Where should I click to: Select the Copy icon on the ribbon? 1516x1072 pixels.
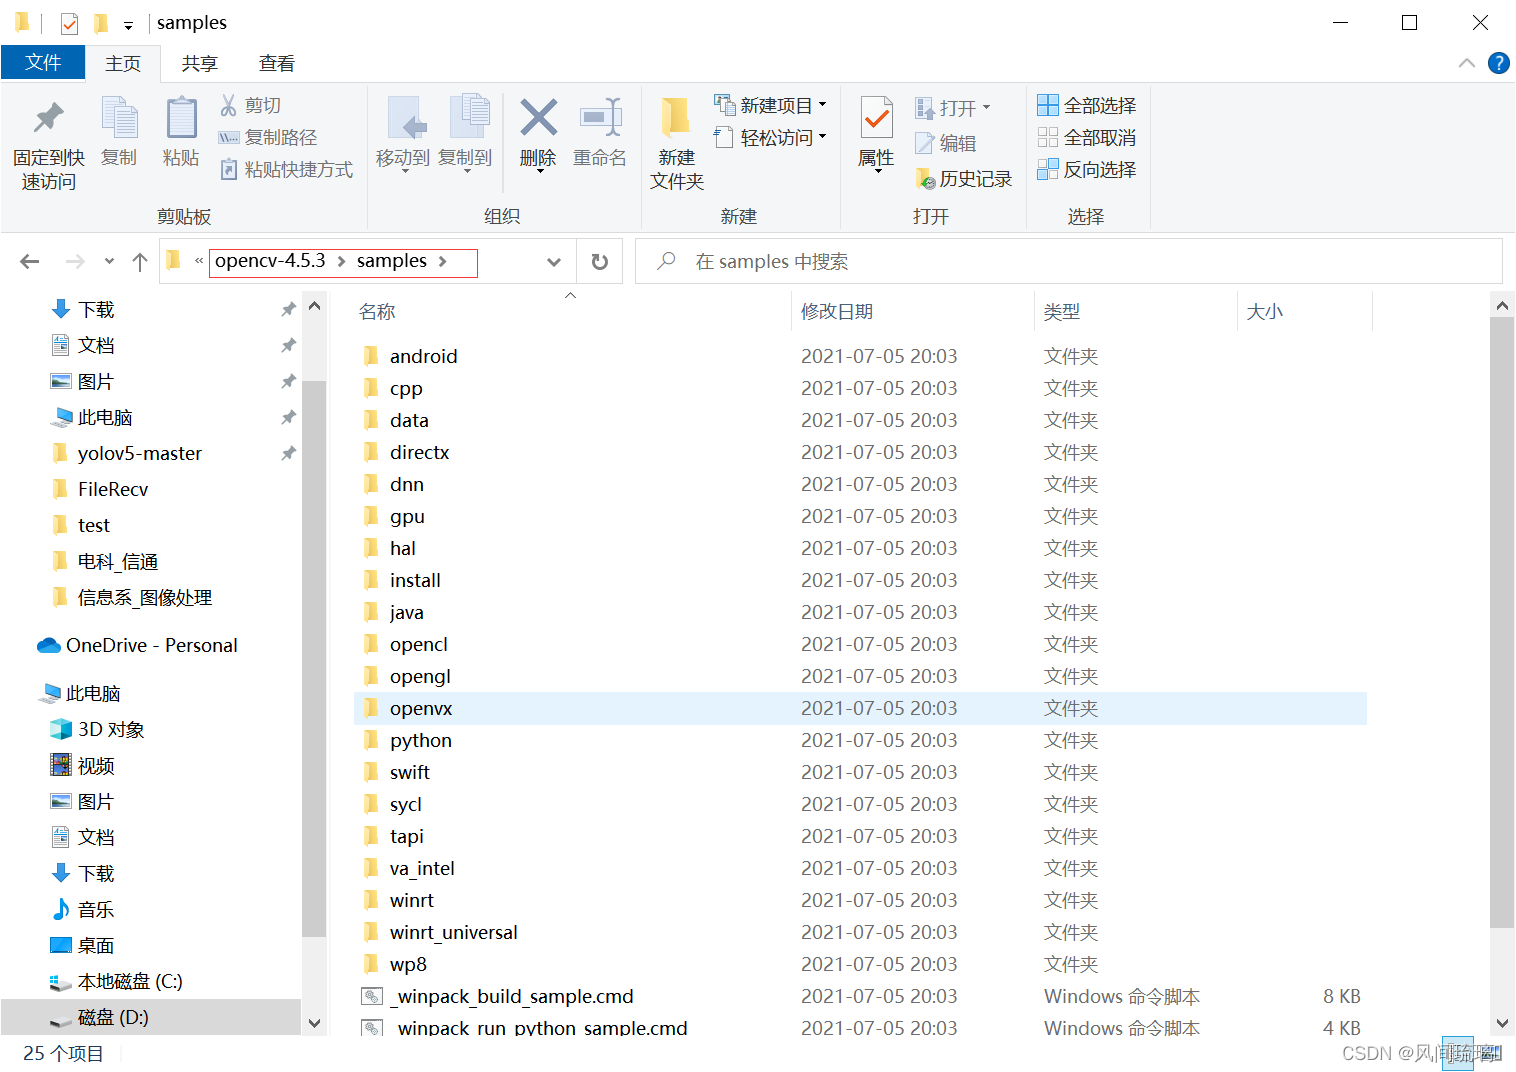point(119,135)
